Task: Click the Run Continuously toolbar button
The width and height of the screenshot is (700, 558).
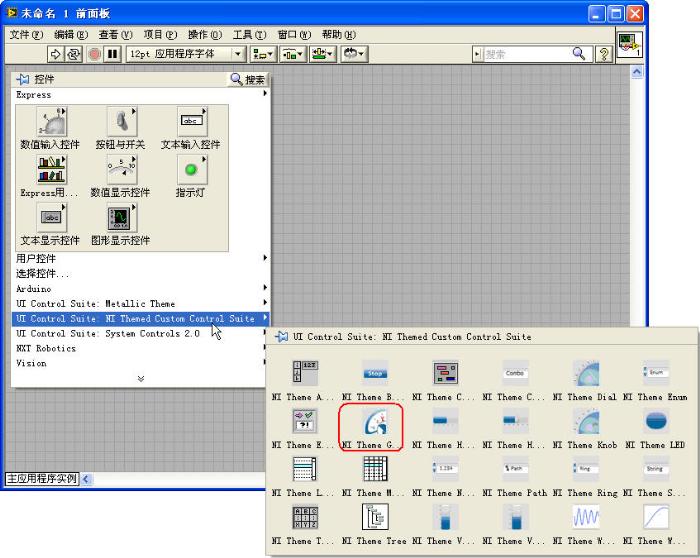Action: coord(75,54)
